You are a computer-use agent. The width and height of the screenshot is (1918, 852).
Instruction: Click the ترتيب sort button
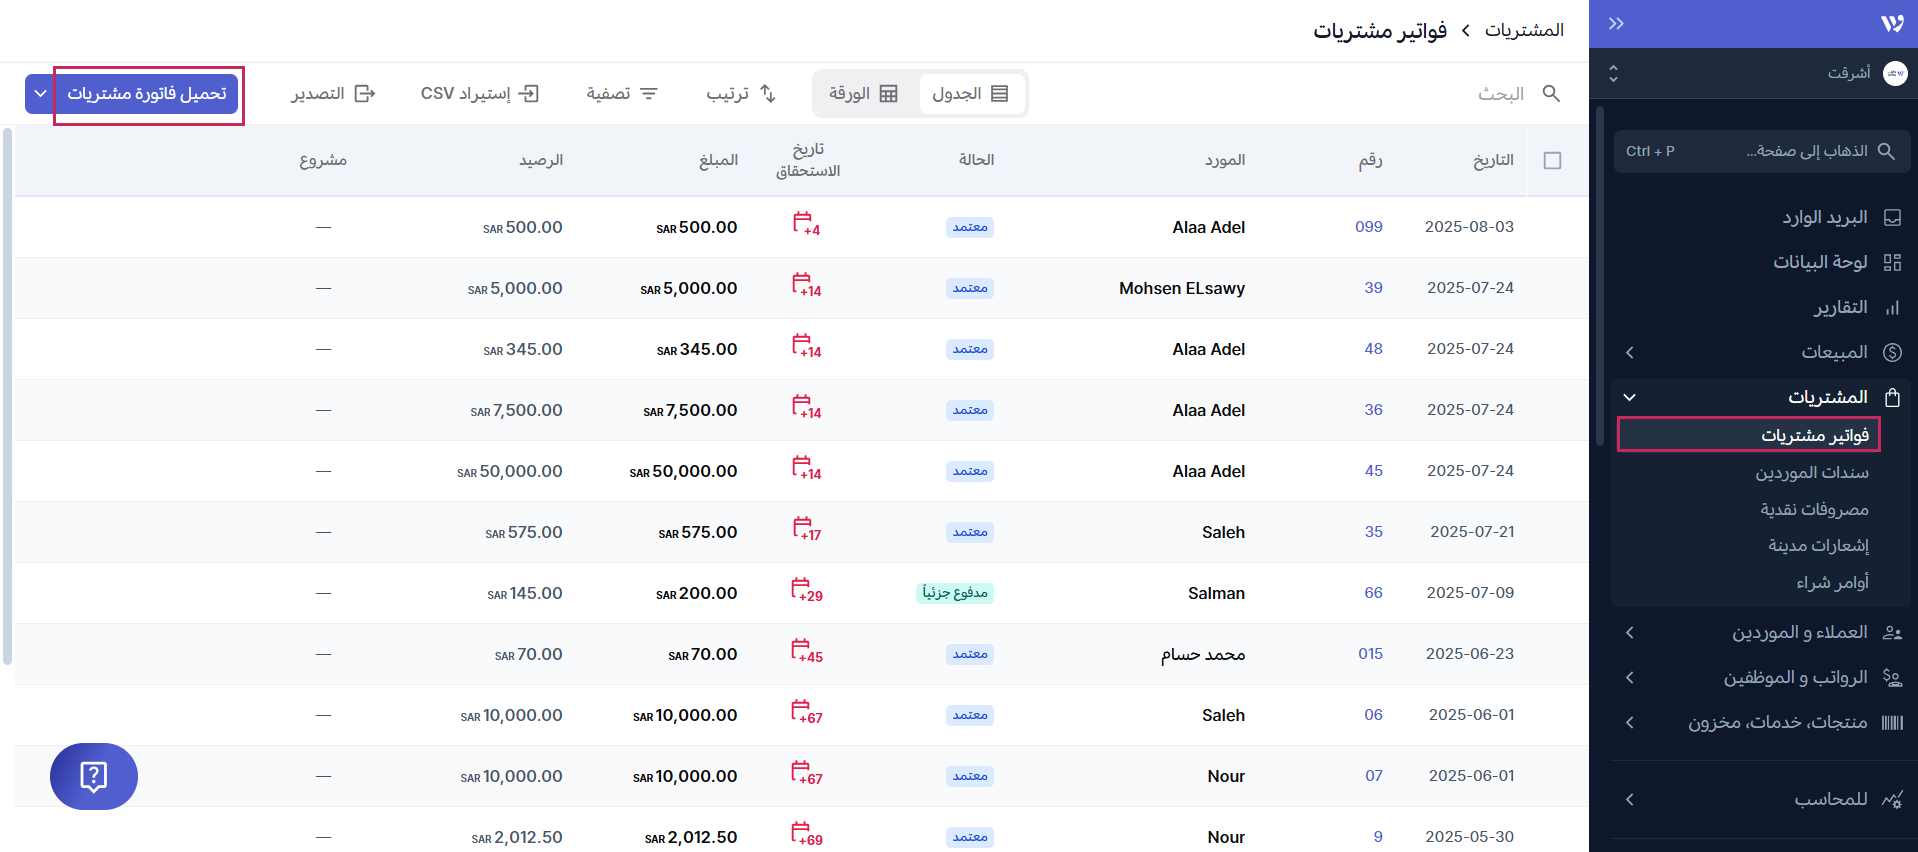pyautogui.click(x=741, y=93)
